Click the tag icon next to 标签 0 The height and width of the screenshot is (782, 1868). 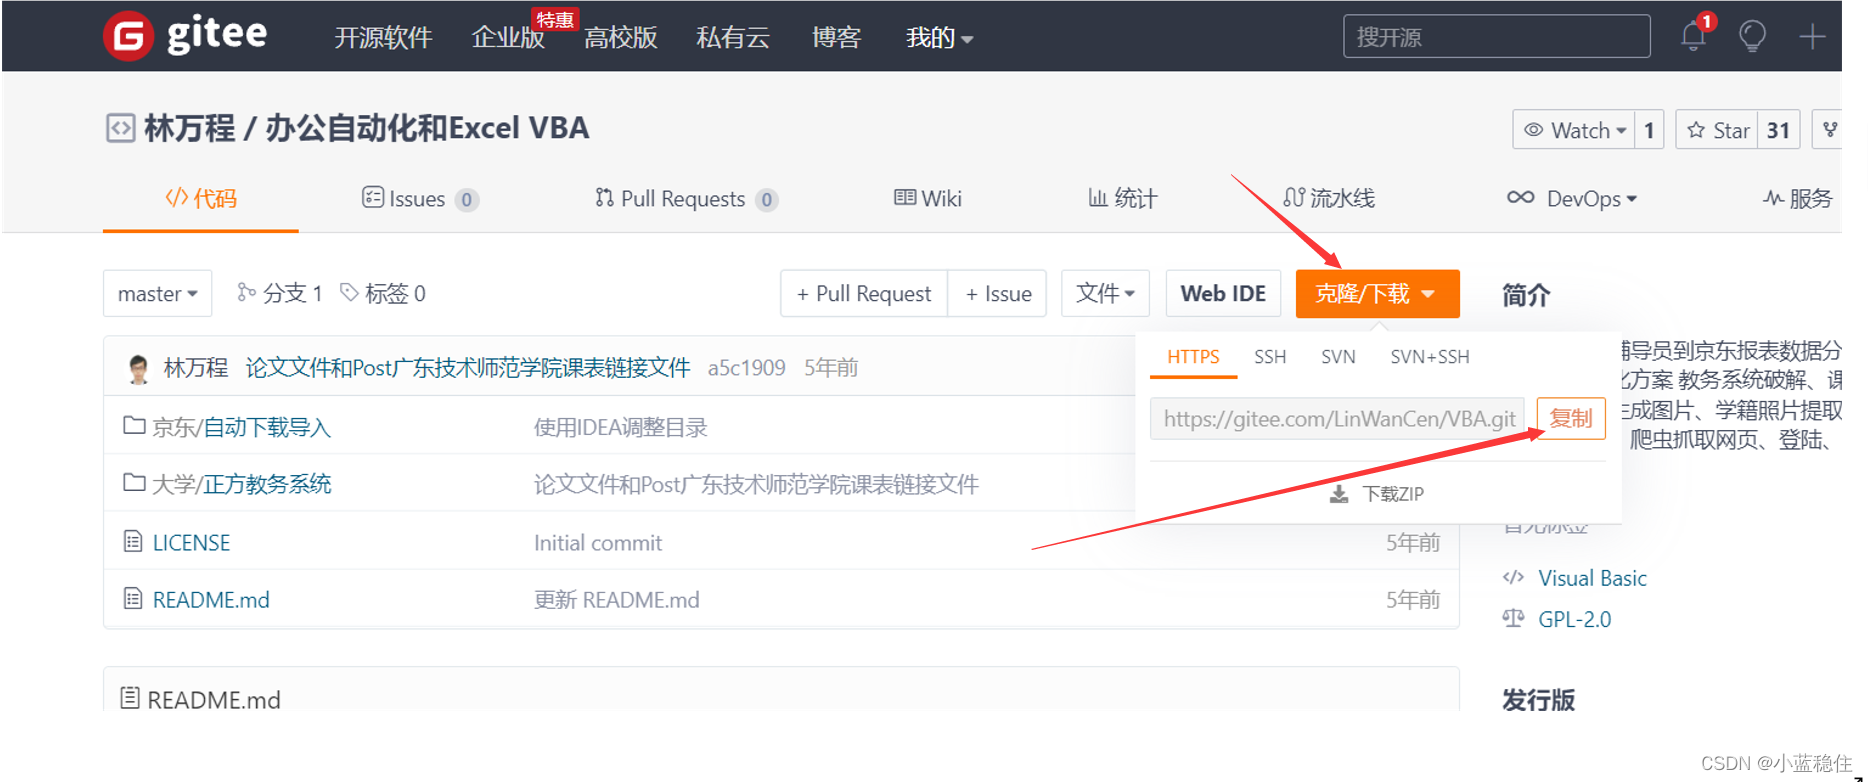pos(349,292)
